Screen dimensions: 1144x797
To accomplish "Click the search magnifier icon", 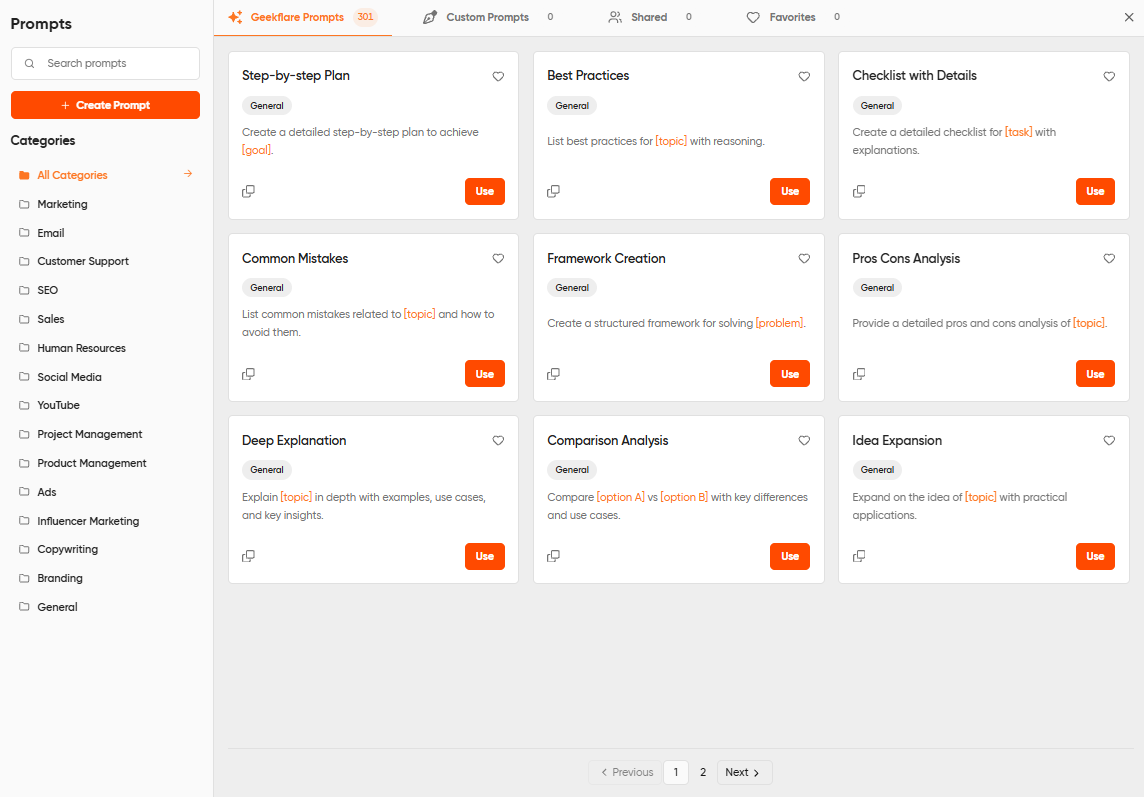I will (x=31, y=63).
